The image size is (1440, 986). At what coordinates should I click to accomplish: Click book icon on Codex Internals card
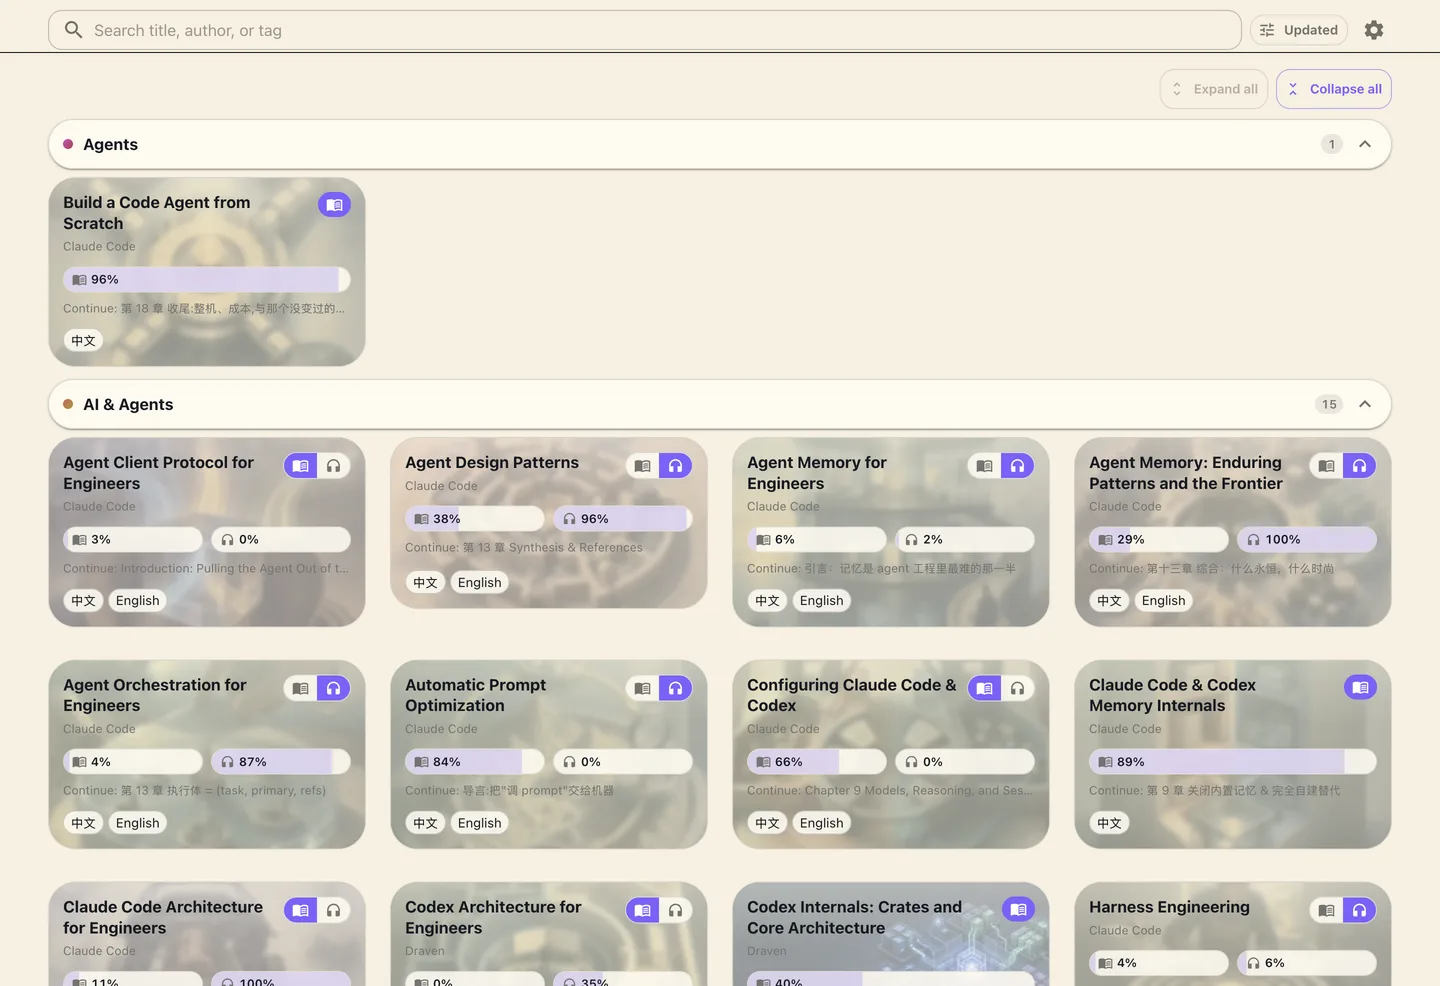[1018, 909]
